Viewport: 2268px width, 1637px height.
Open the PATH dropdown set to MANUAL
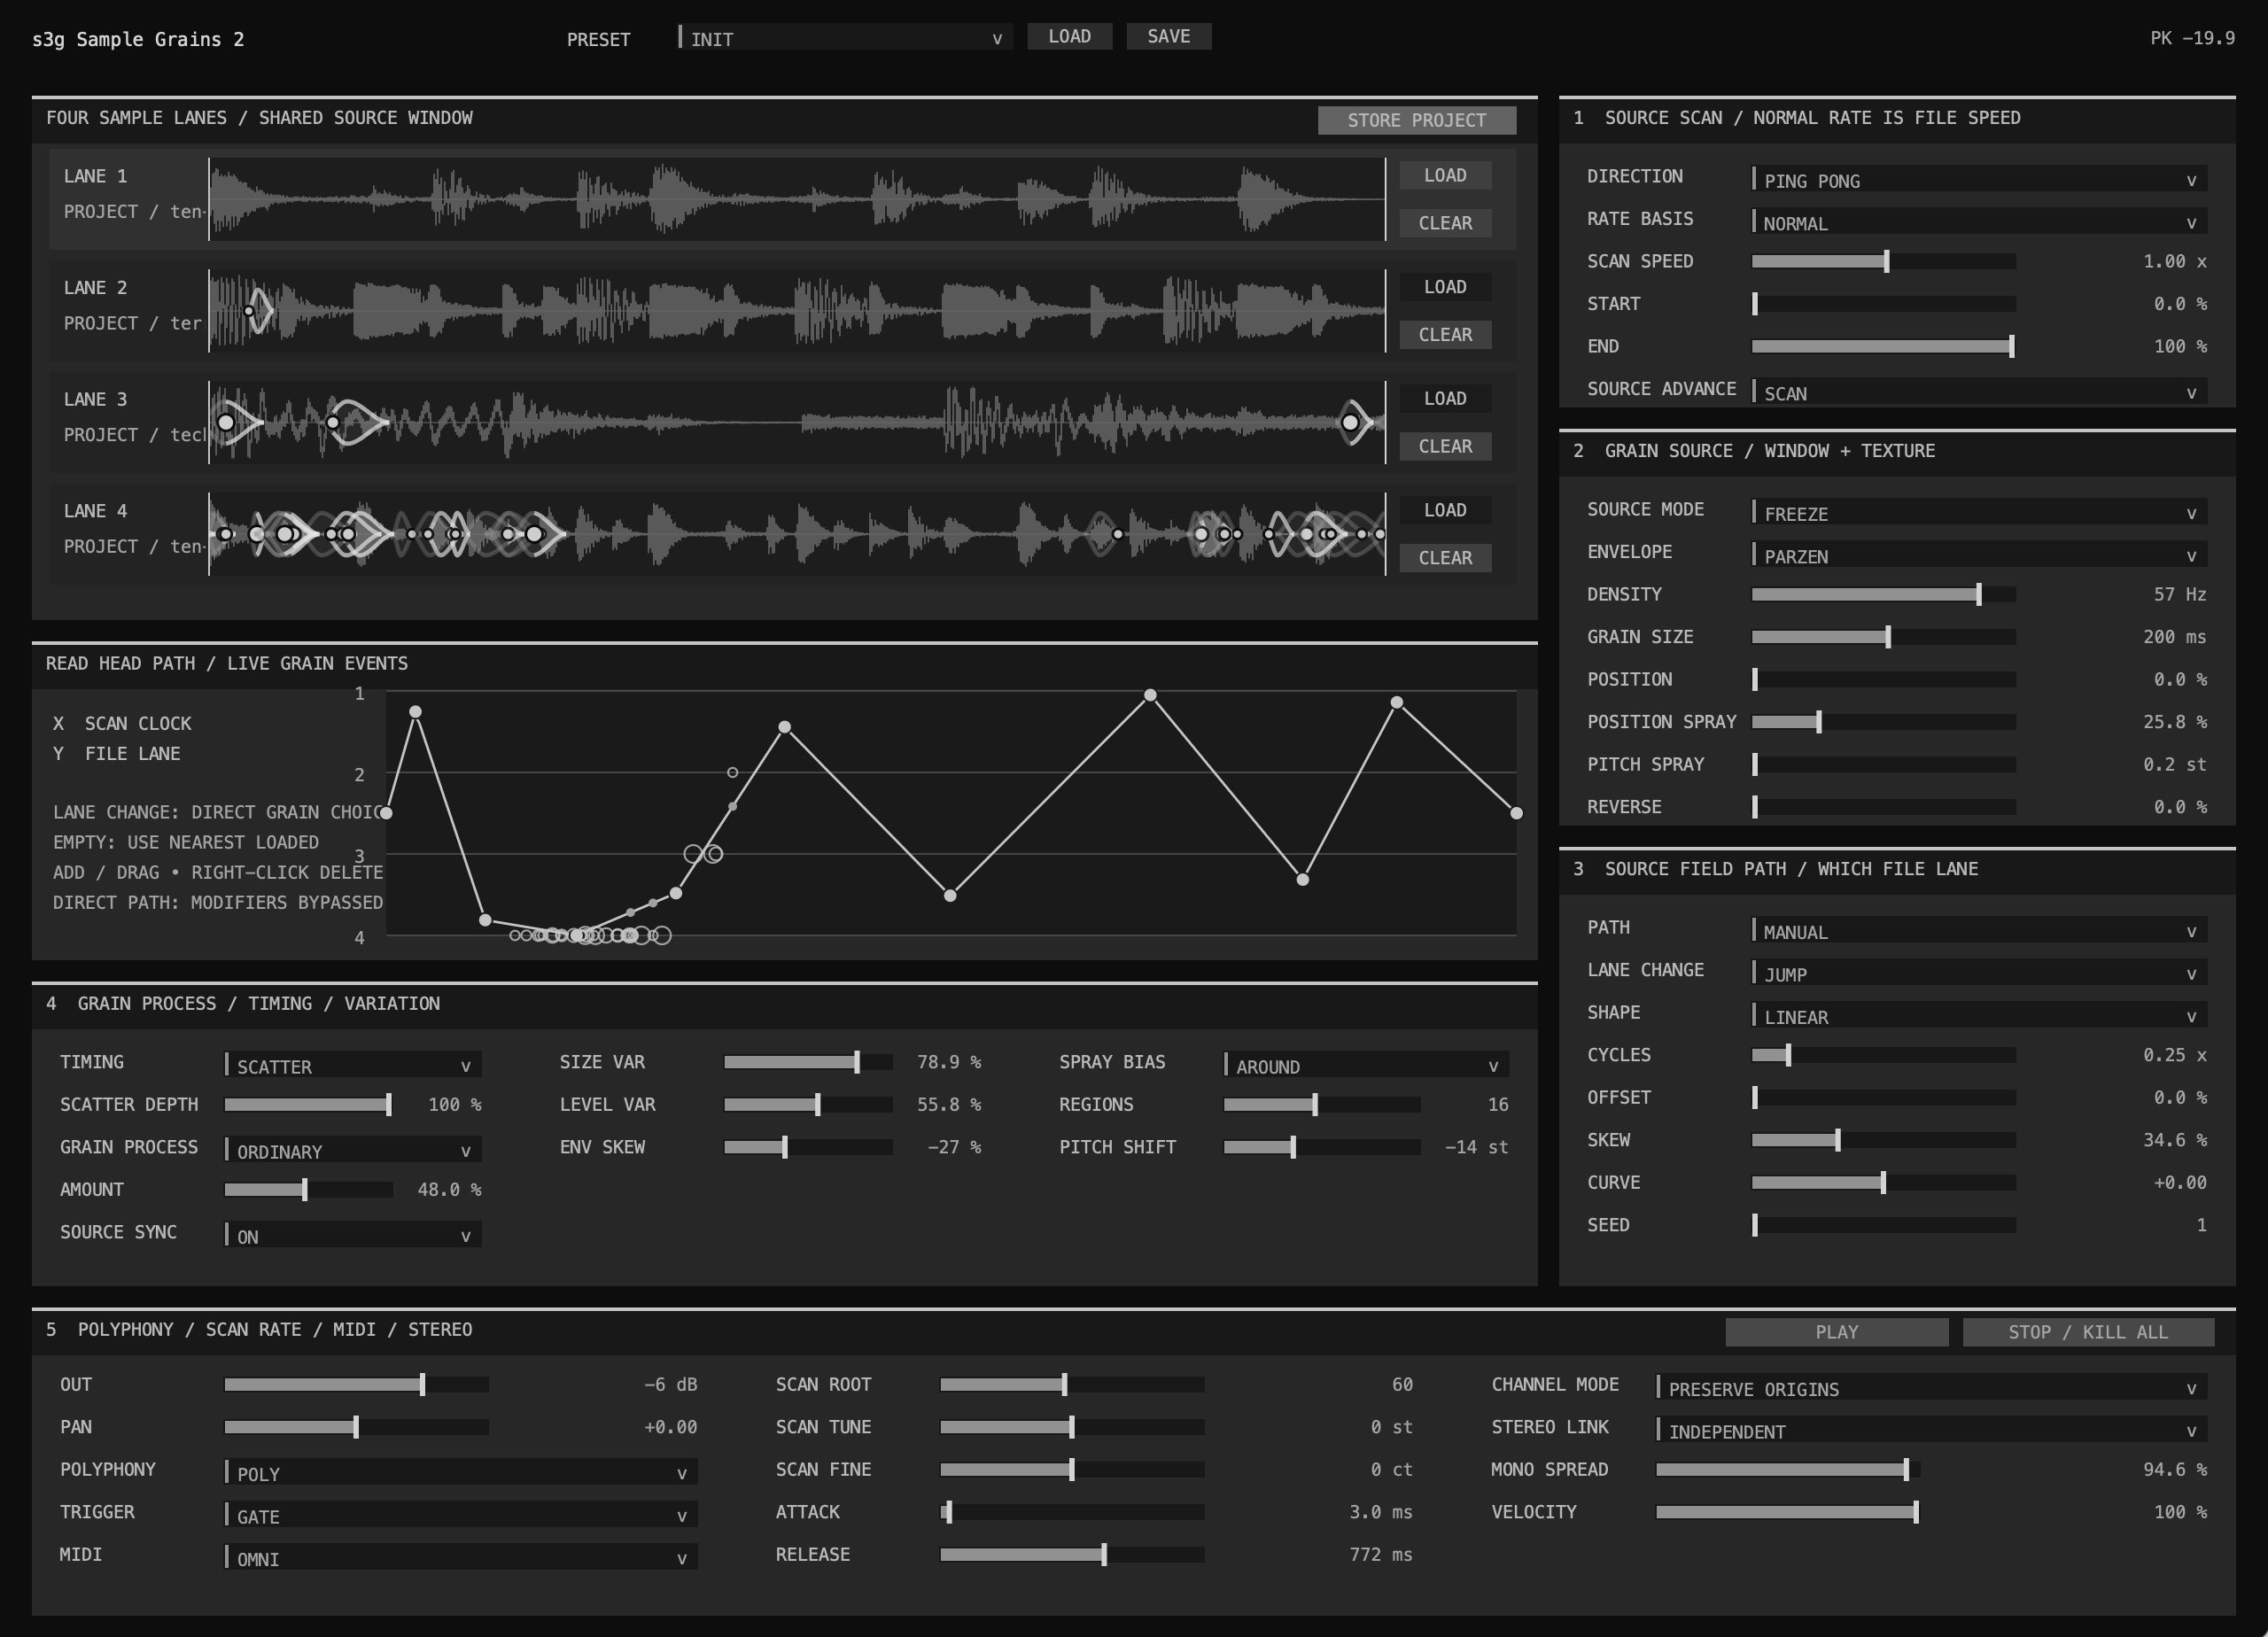click(1979, 931)
